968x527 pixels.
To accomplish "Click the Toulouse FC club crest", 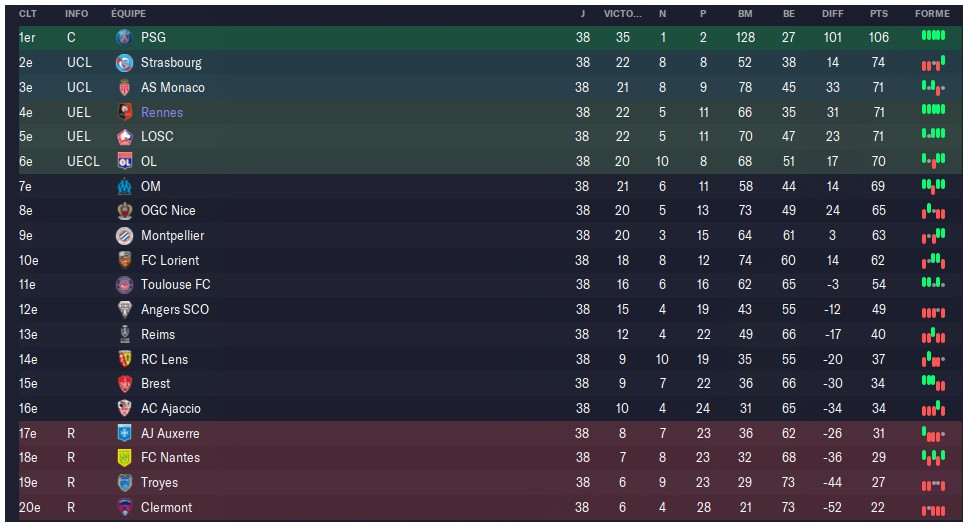I will pos(124,284).
